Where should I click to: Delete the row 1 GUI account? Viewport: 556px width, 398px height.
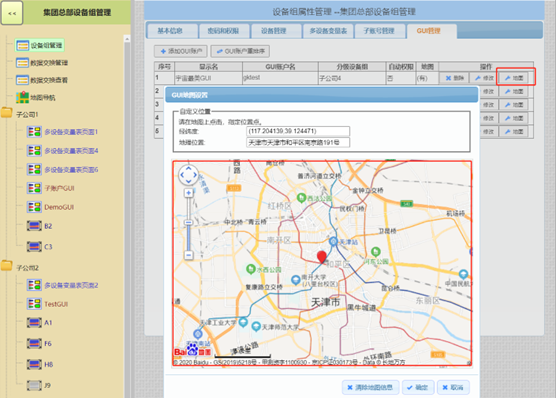(454, 78)
